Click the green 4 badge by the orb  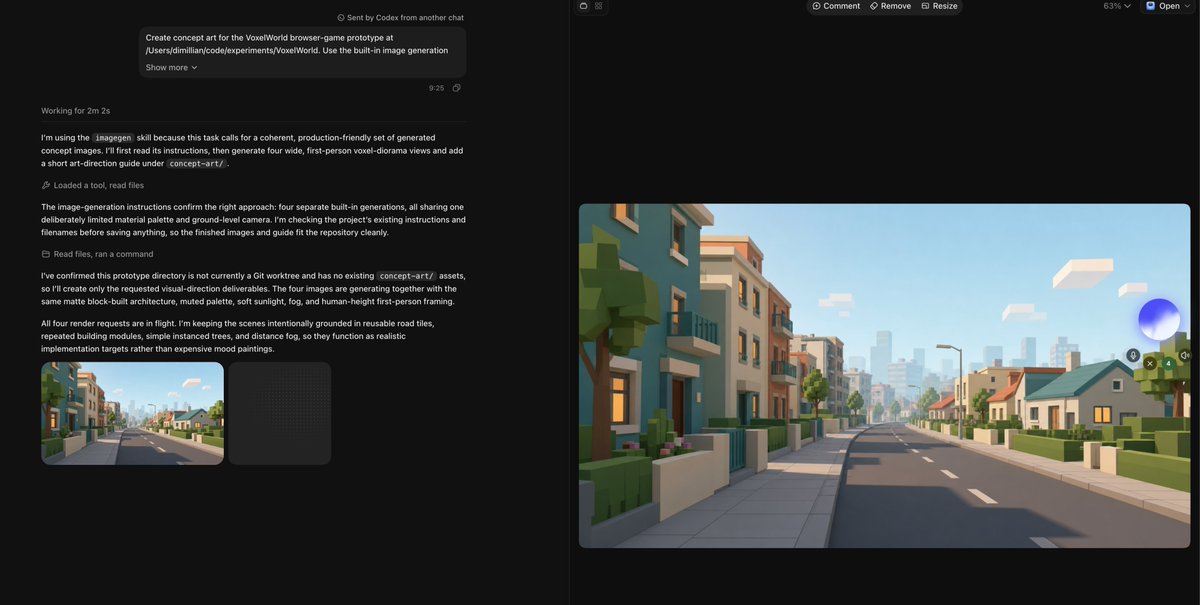click(x=1168, y=364)
